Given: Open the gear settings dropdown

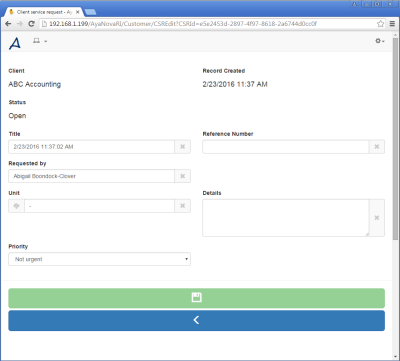Looking at the screenshot, I should tap(380, 41).
